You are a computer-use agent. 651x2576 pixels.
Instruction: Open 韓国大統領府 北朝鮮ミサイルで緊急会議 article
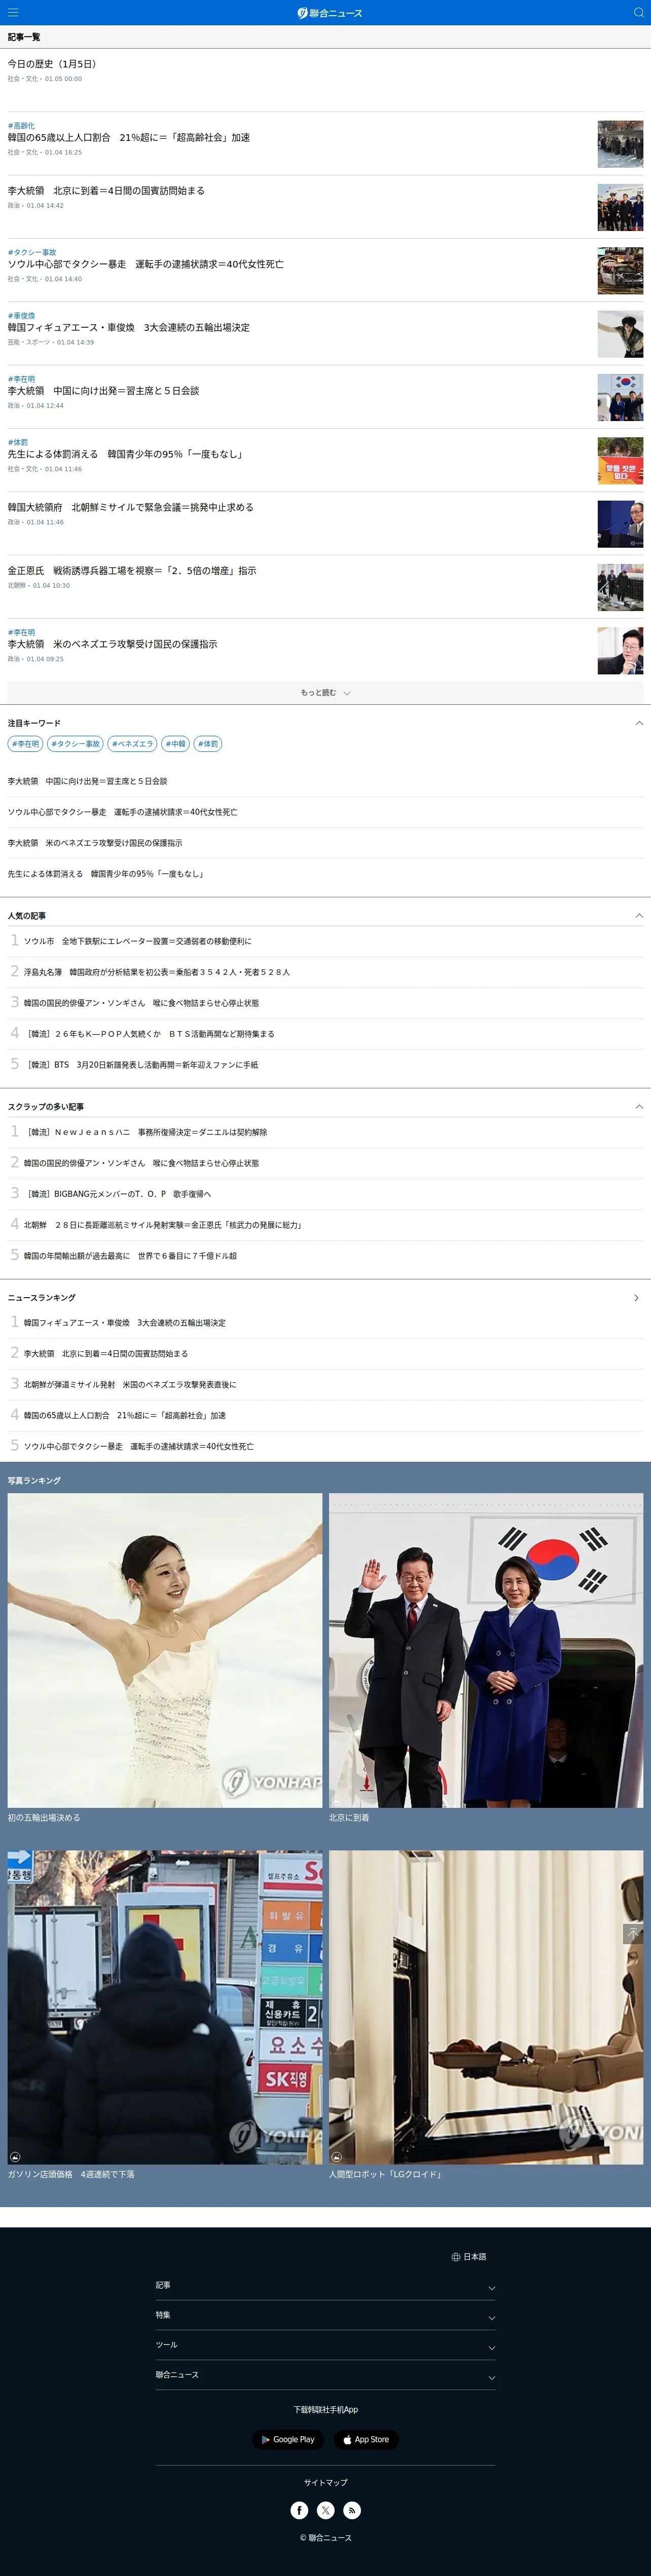[131, 508]
